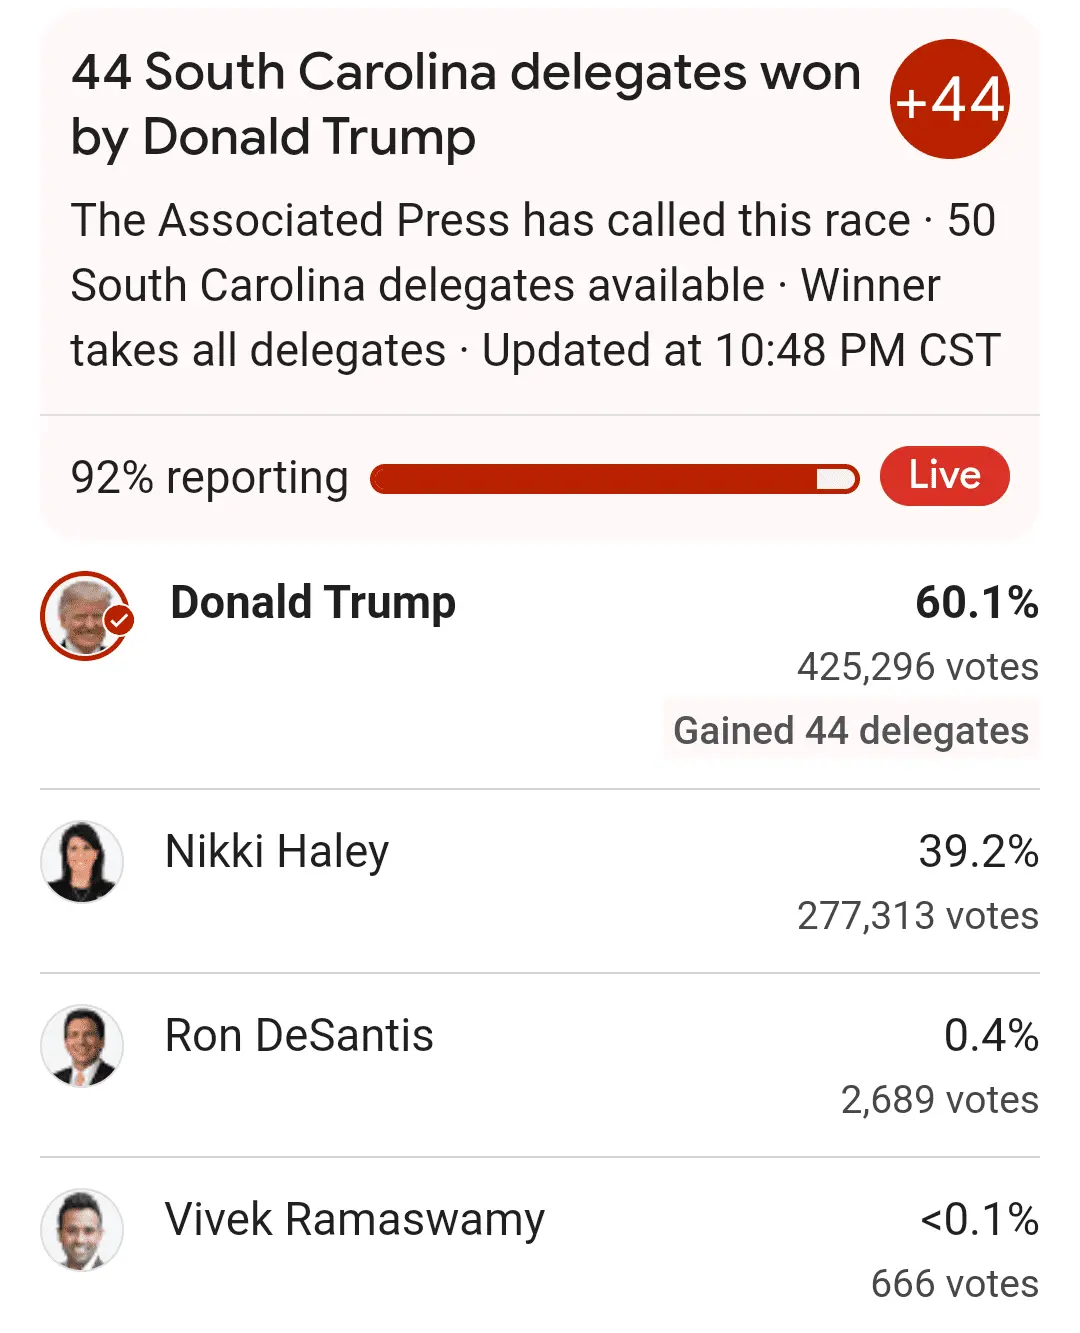Viewport: 1080px width, 1333px height.
Task: Tap Nikki Haley's profile photo
Action: click(x=82, y=861)
